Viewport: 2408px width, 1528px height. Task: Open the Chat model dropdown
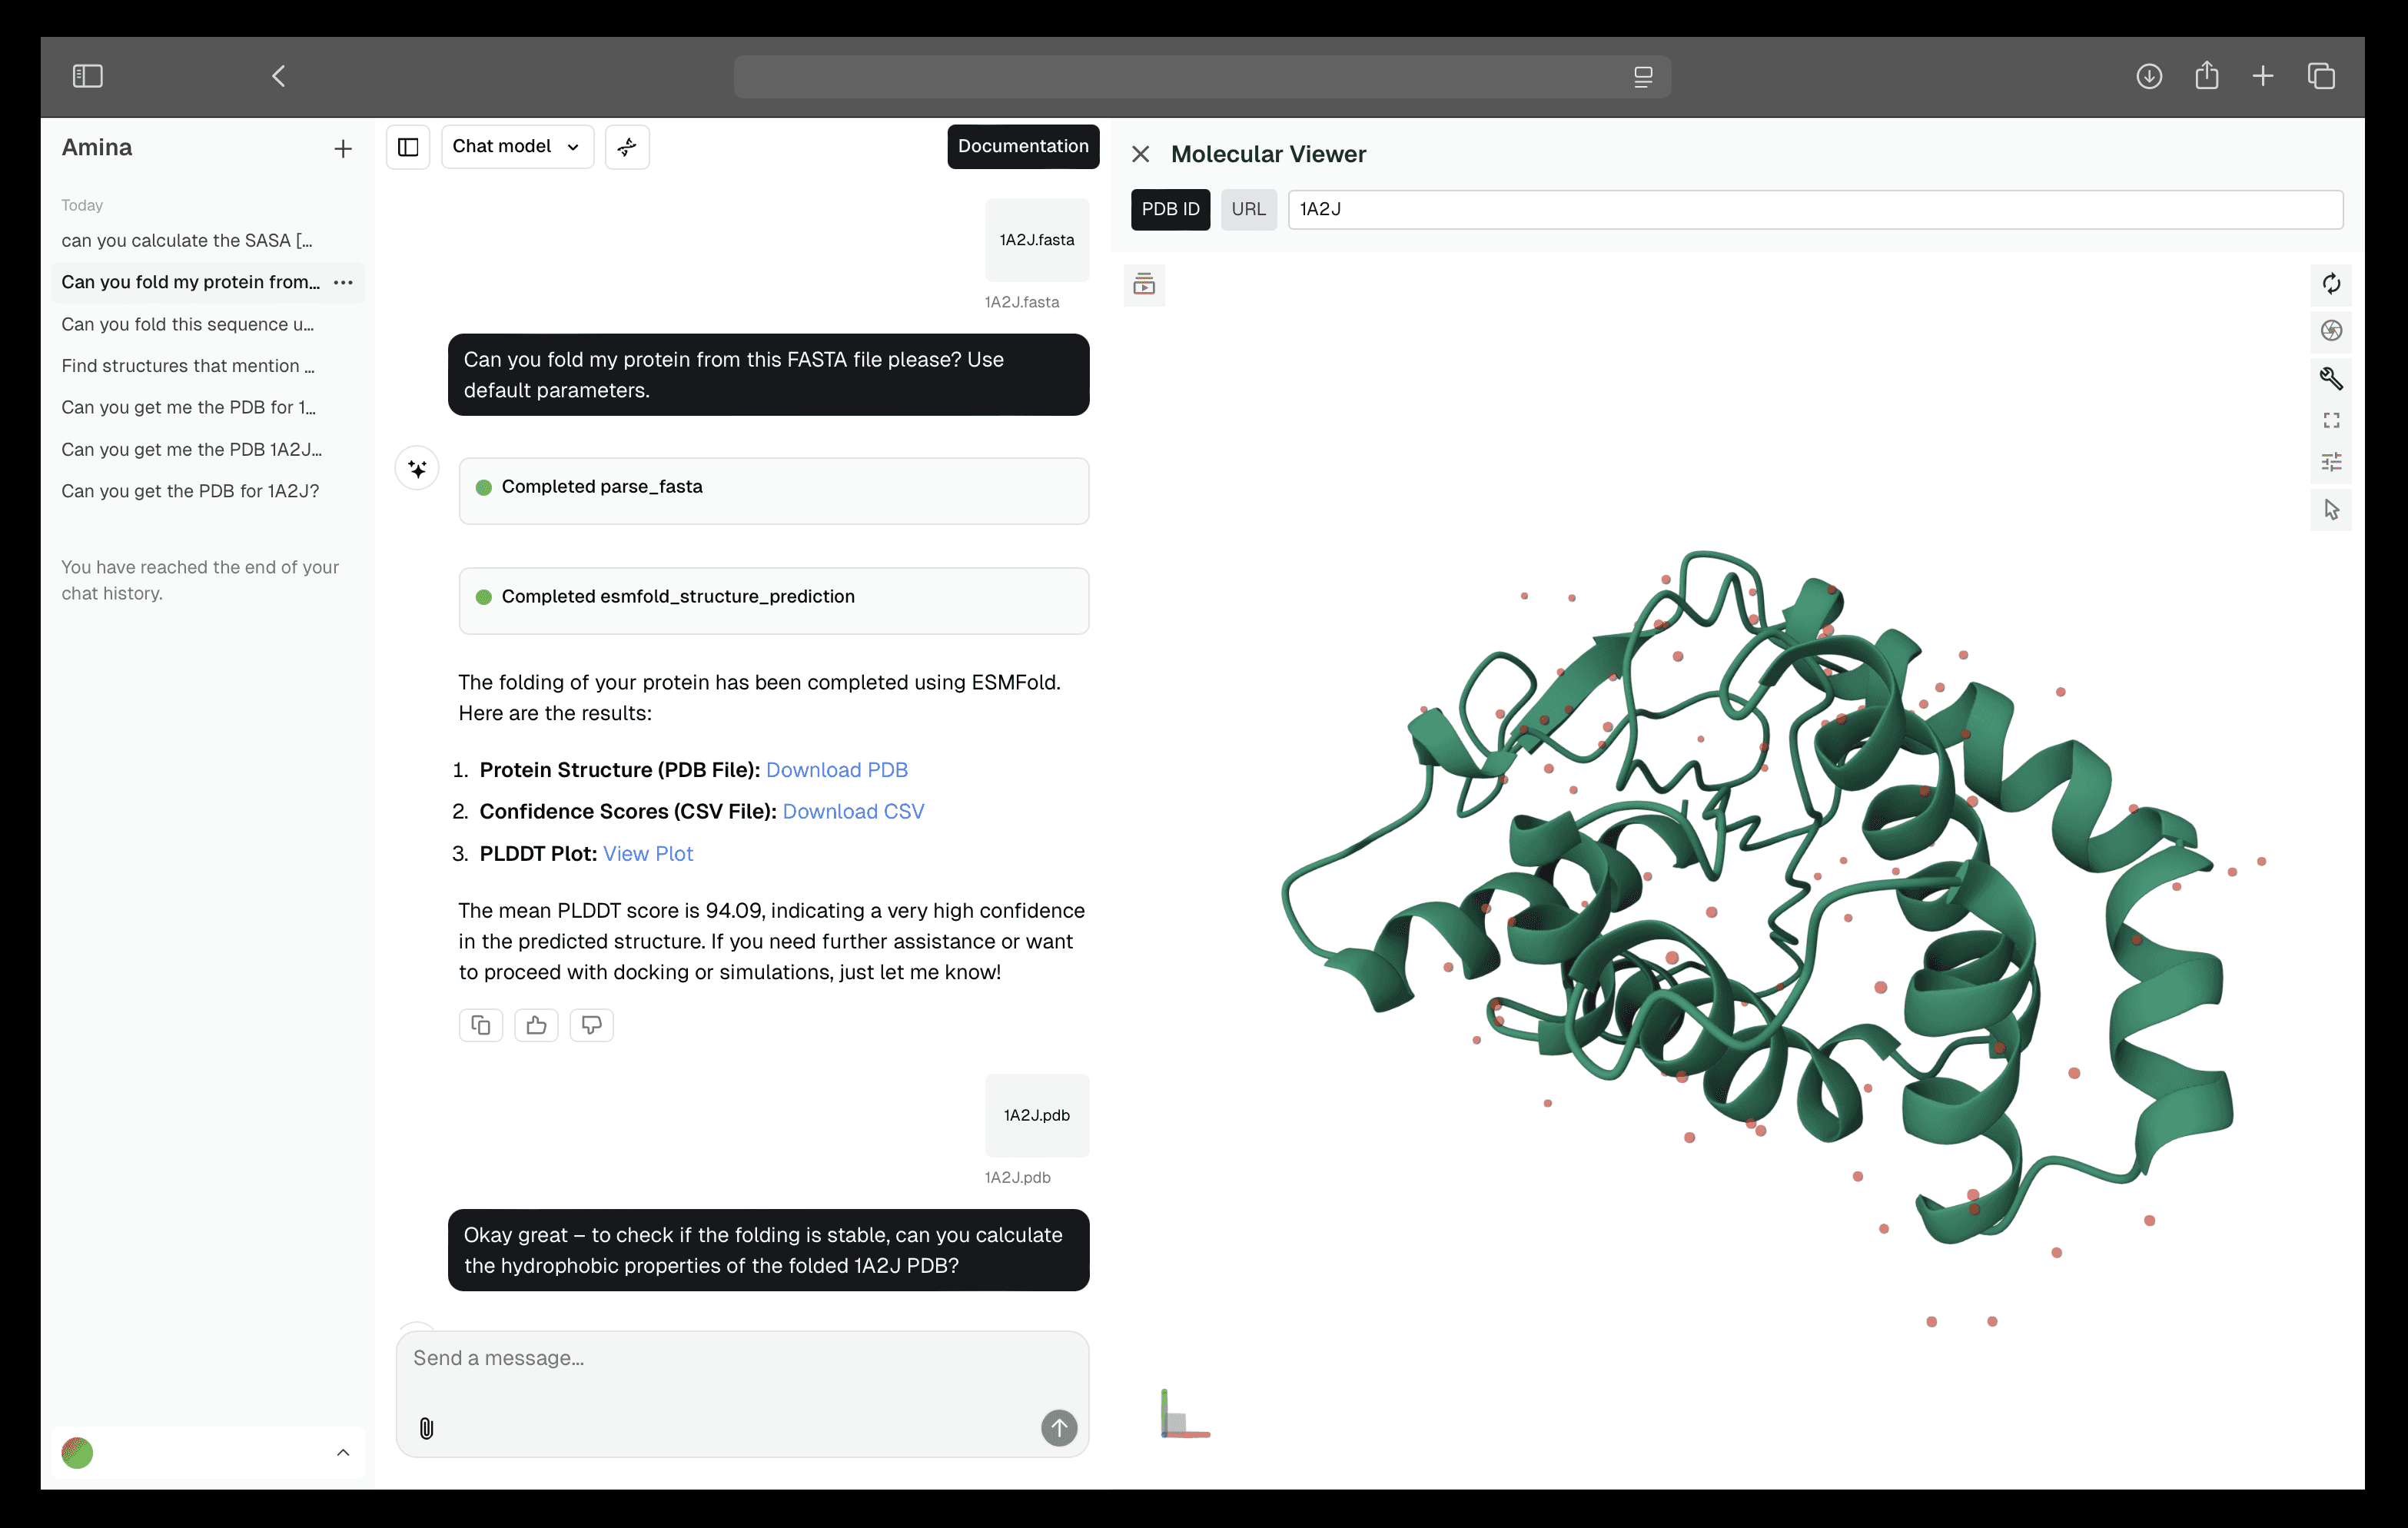[516, 146]
